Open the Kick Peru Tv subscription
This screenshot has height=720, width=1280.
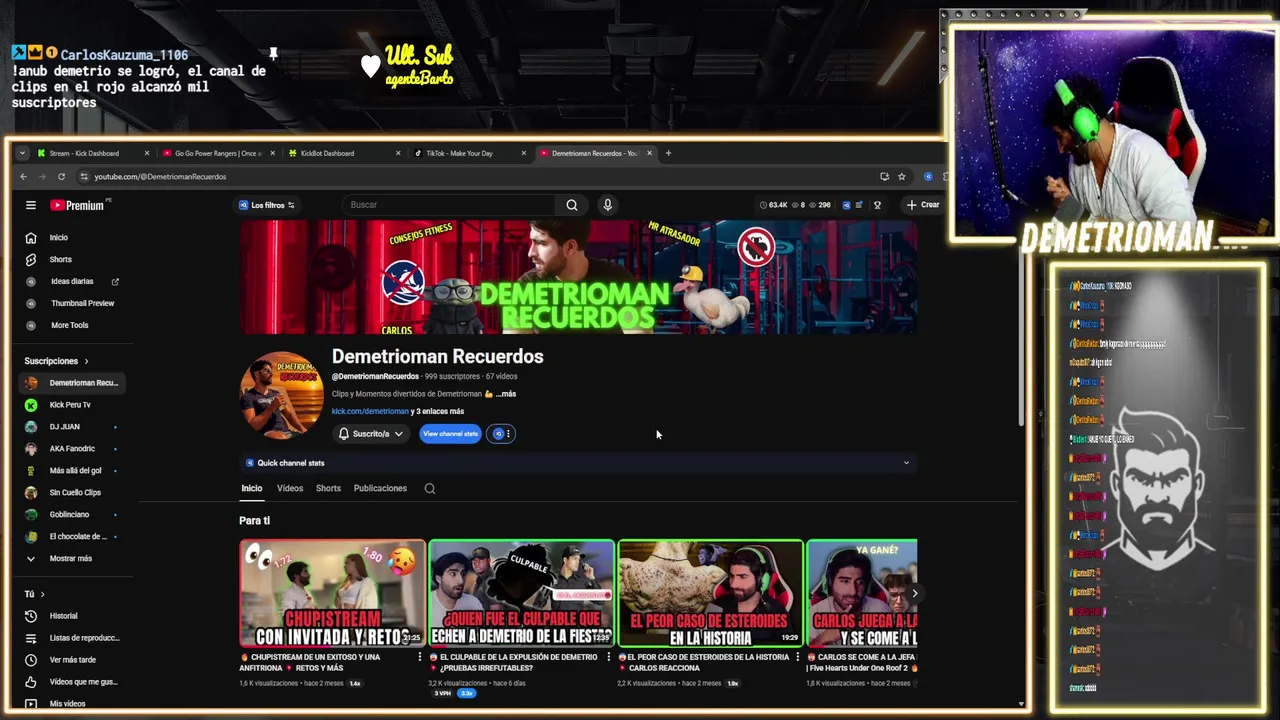tap(70, 405)
